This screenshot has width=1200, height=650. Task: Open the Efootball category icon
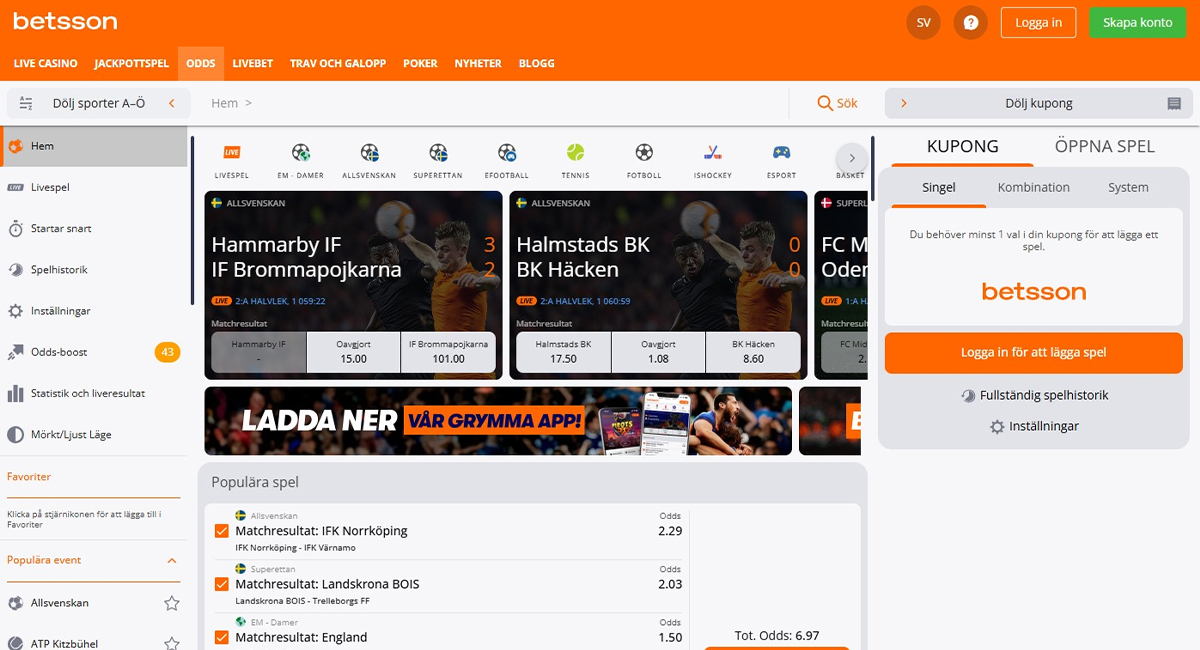click(506, 153)
